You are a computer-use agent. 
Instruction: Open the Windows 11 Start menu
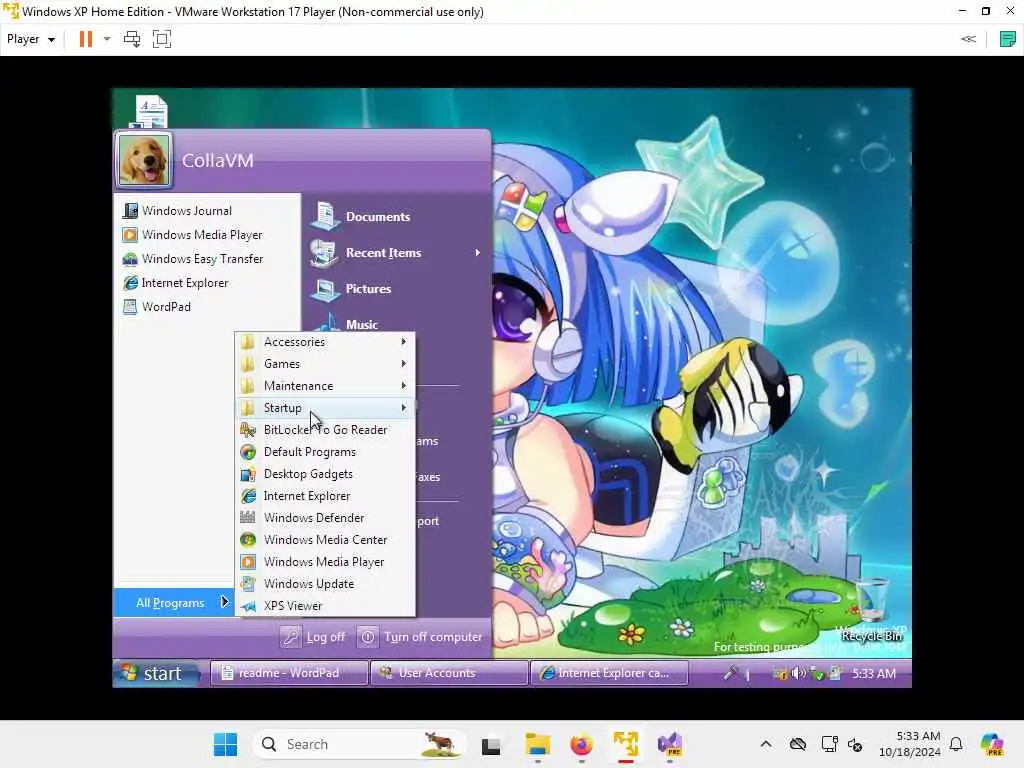pyautogui.click(x=225, y=744)
